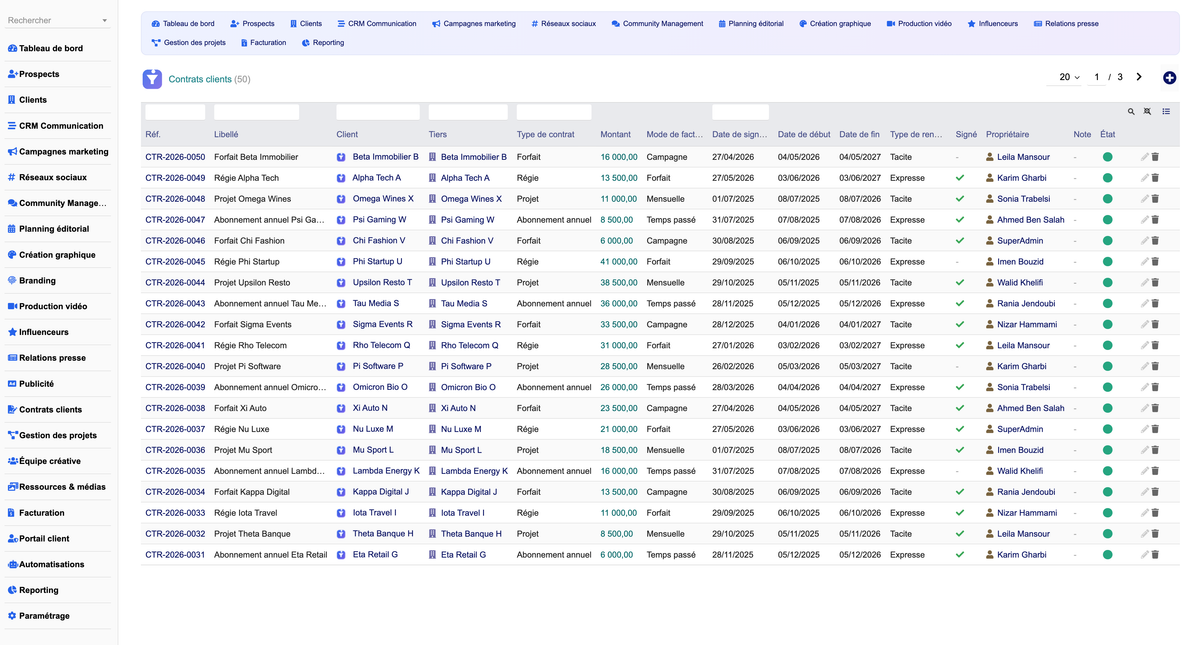The width and height of the screenshot is (1200, 645).
Task: Delete contract CTR-2026-0050 via trash icon
Action: pos(1155,157)
